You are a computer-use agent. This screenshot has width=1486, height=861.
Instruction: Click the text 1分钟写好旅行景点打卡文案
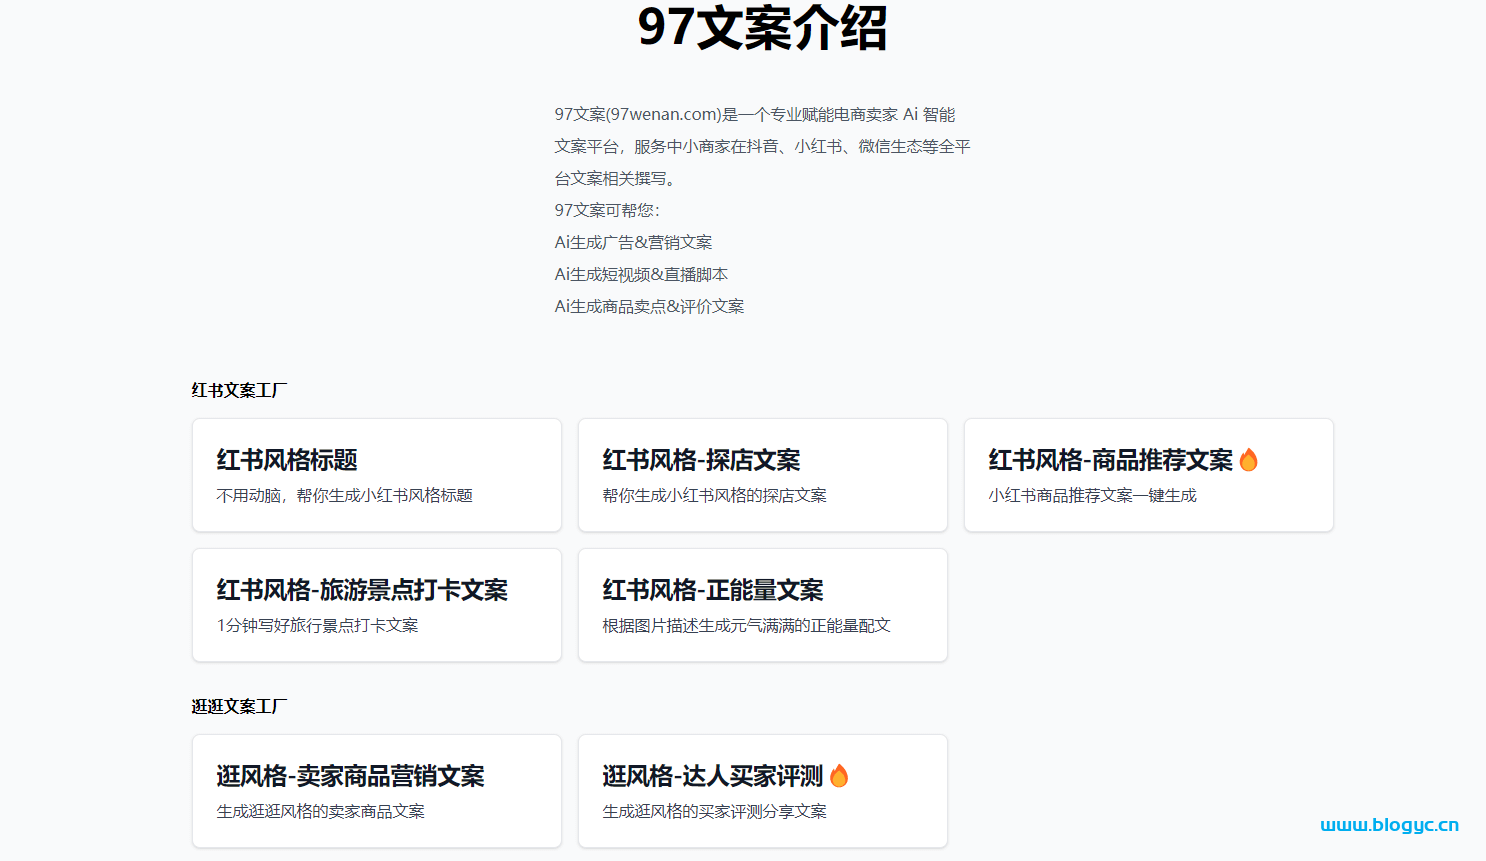[x=317, y=625]
